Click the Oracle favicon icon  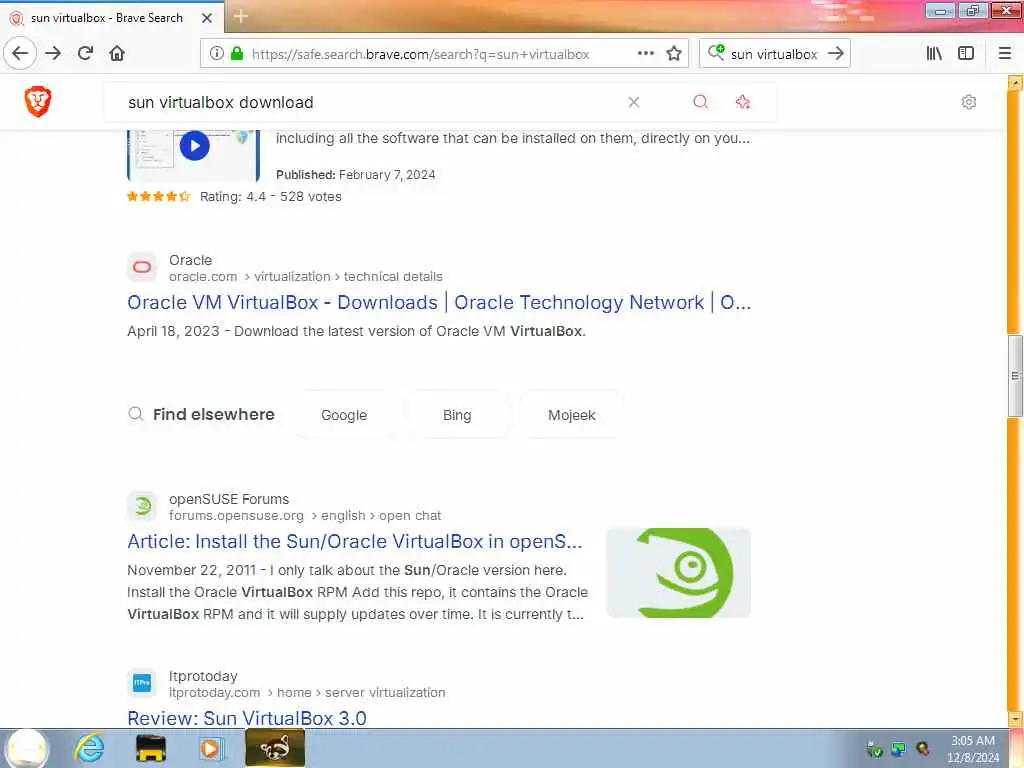[x=142, y=267]
